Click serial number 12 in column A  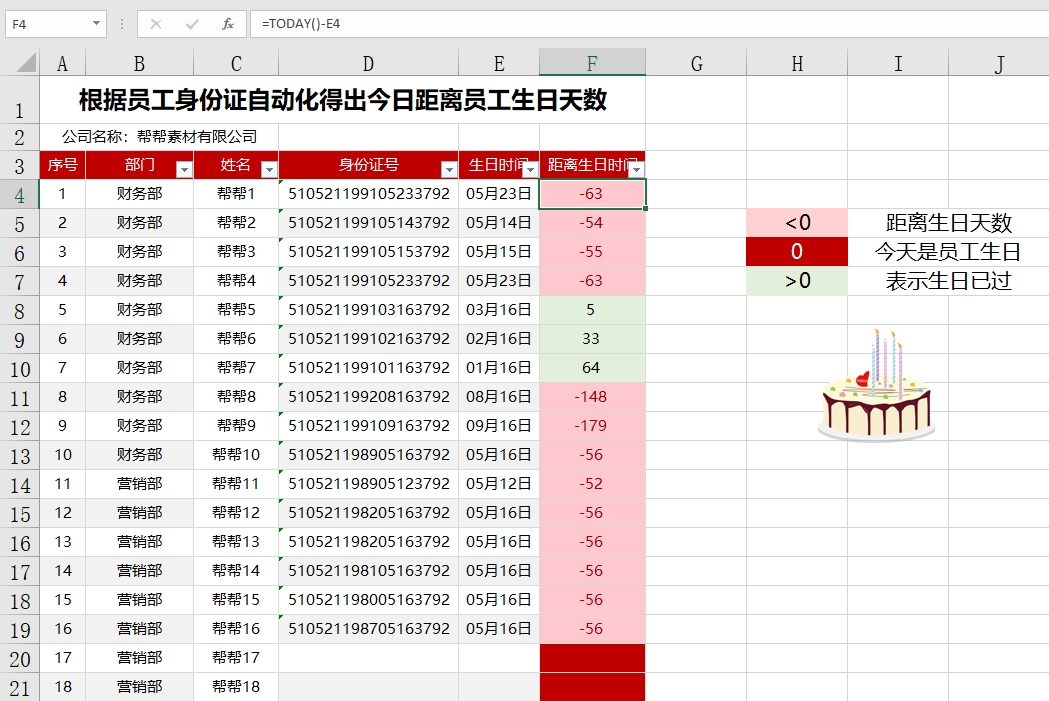click(x=62, y=513)
